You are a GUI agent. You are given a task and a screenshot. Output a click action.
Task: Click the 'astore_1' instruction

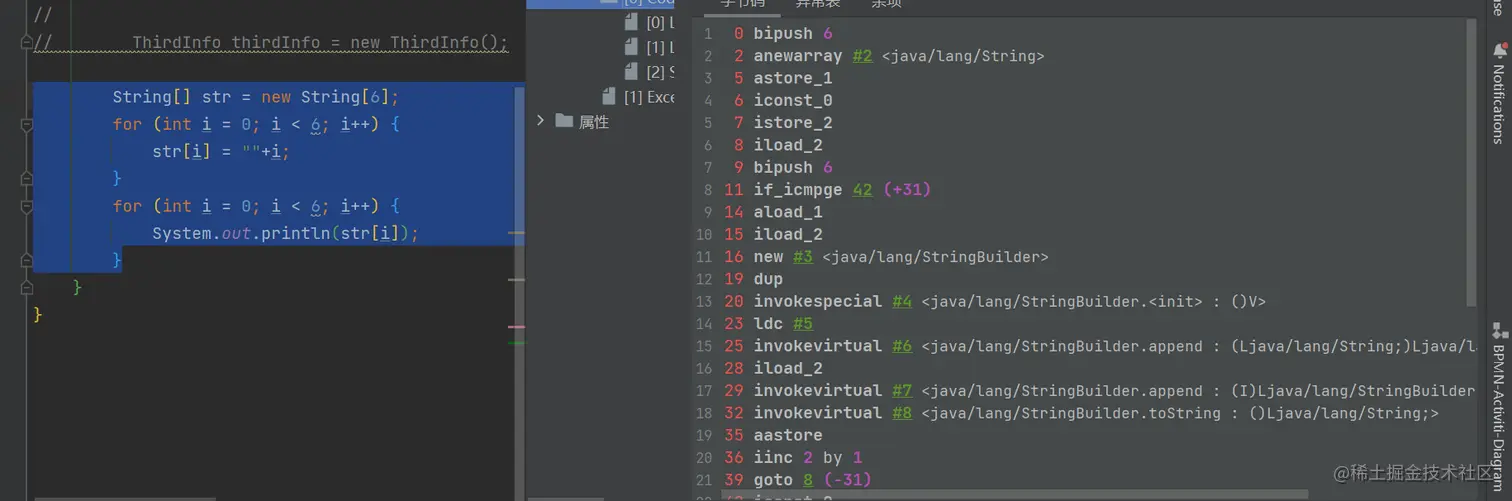click(x=793, y=78)
